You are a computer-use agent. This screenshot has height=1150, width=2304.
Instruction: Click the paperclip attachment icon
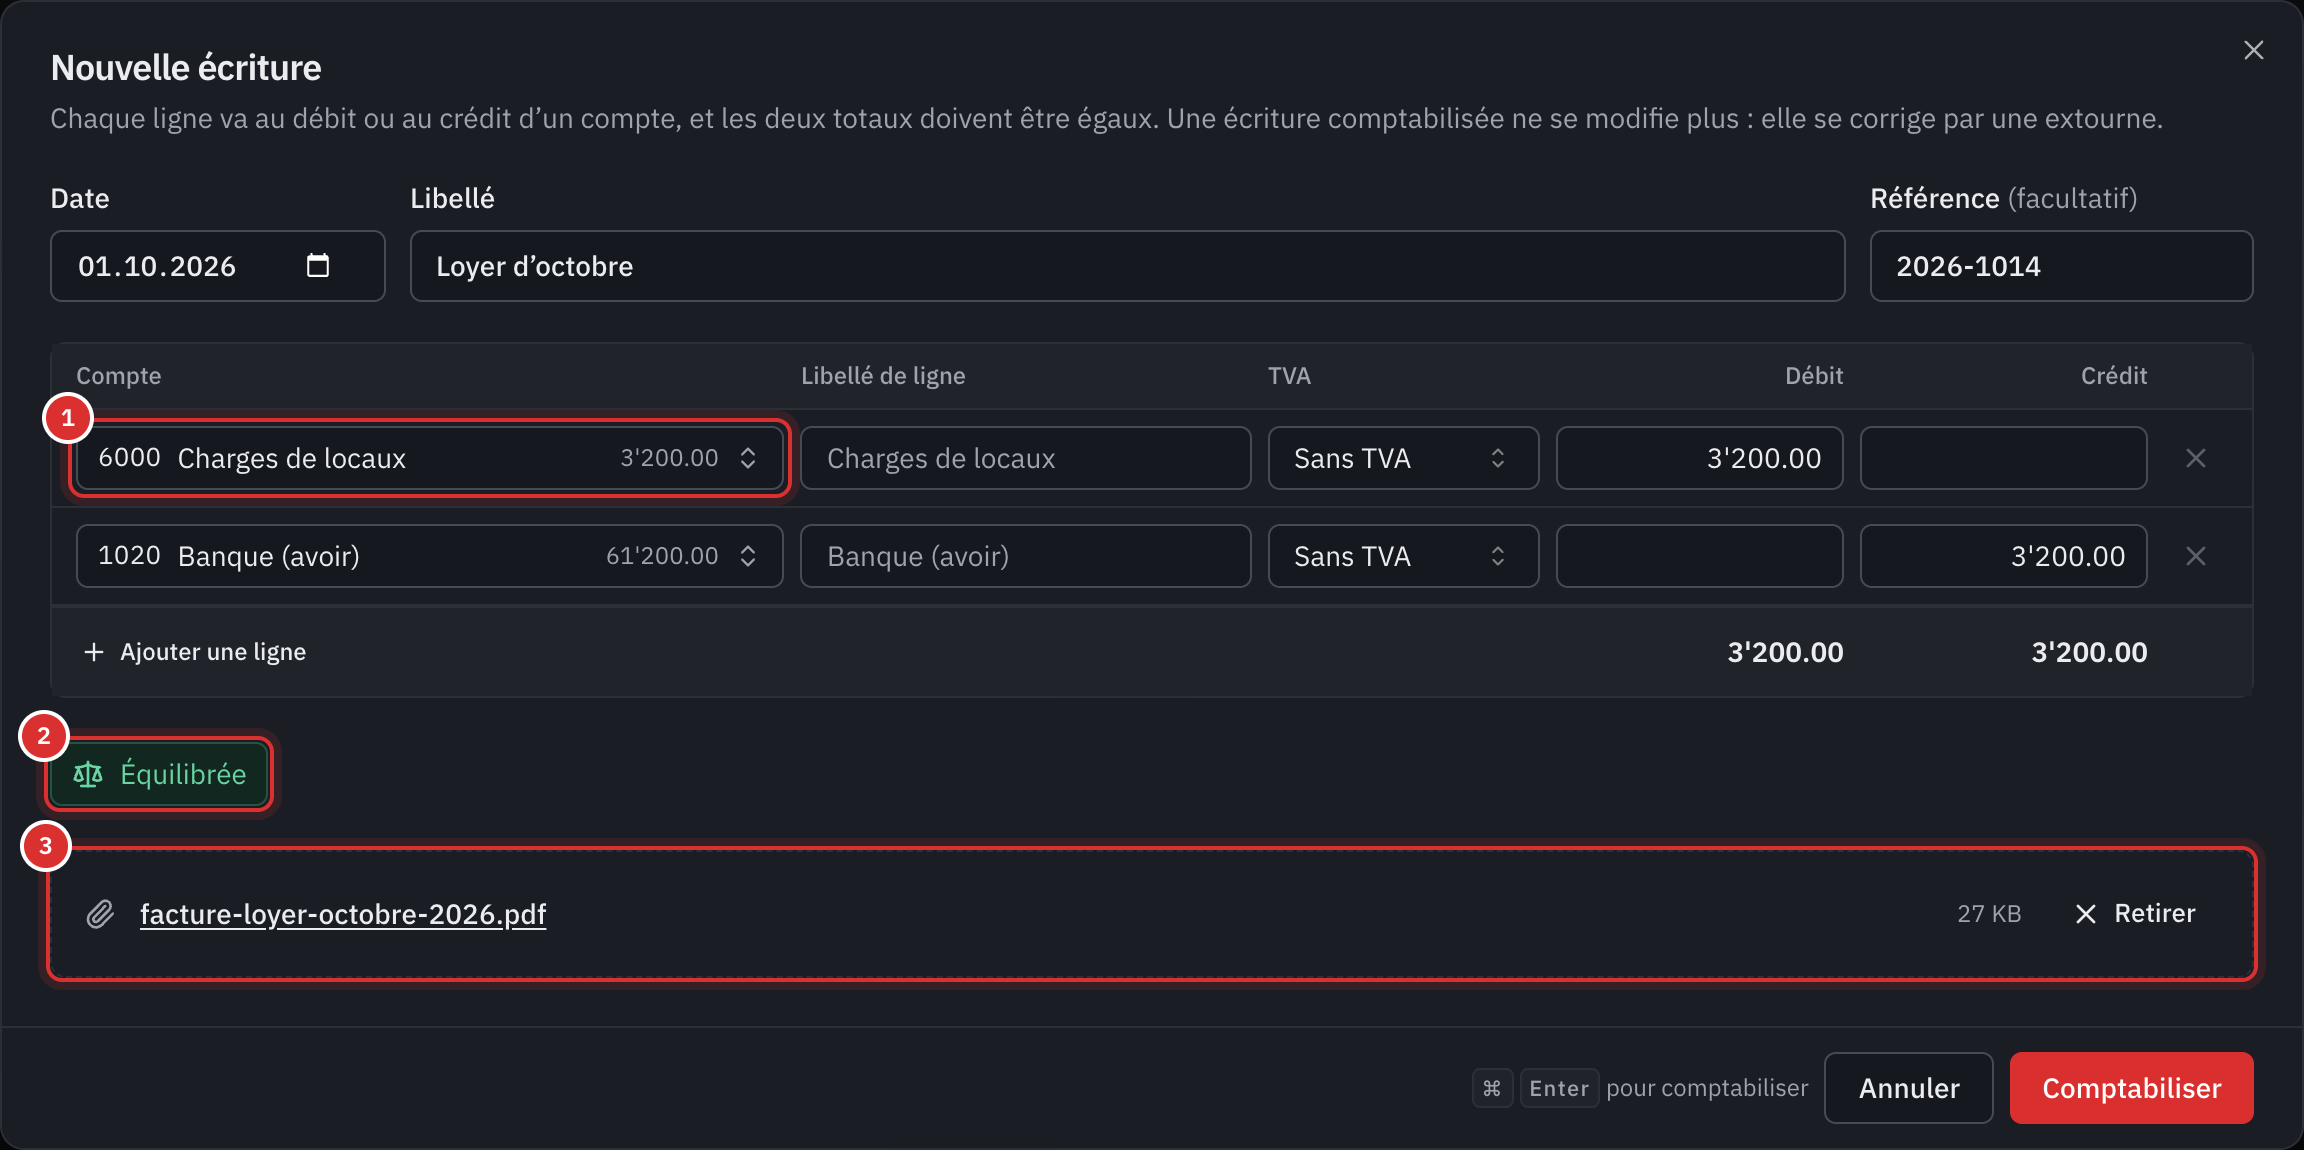click(100, 914)
